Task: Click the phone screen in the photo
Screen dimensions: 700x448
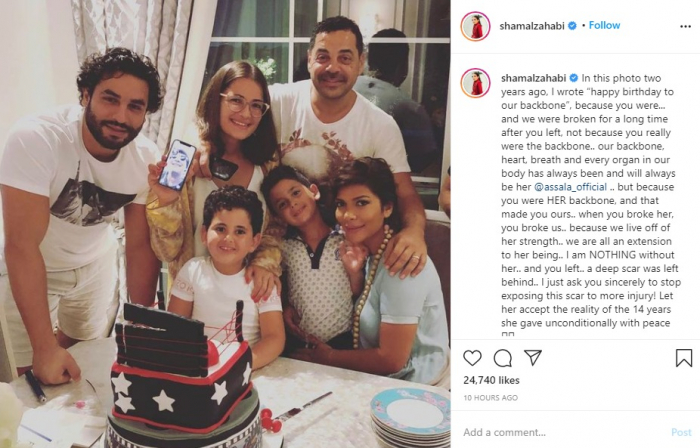Action: coord(178,165)
